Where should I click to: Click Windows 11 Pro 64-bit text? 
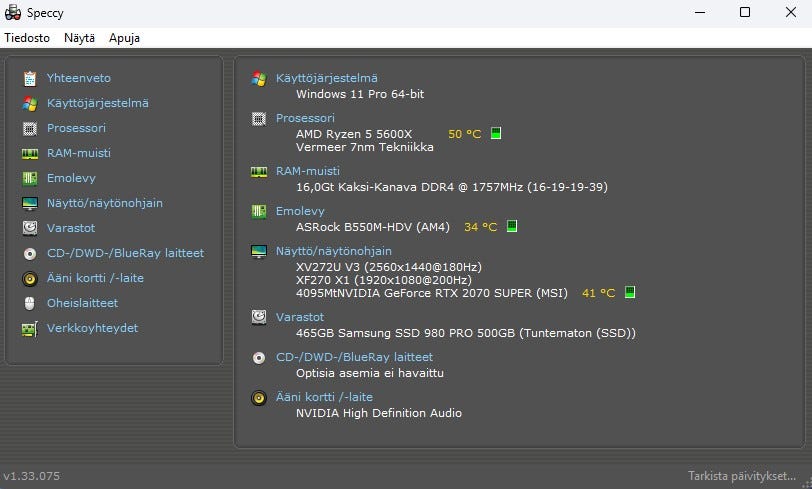[360, 94]
